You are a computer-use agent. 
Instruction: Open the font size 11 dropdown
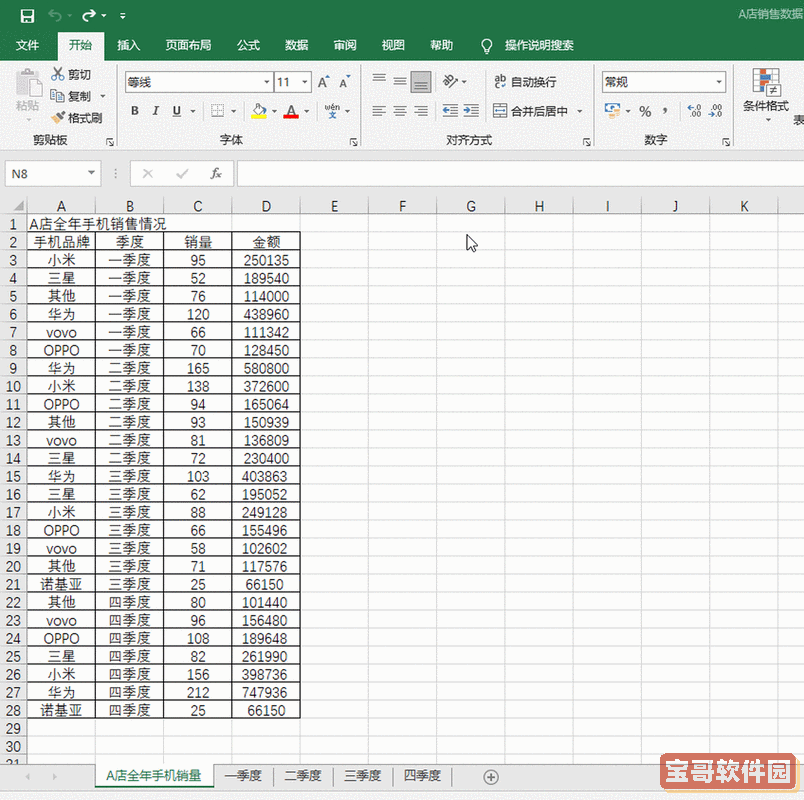[305, 82]
